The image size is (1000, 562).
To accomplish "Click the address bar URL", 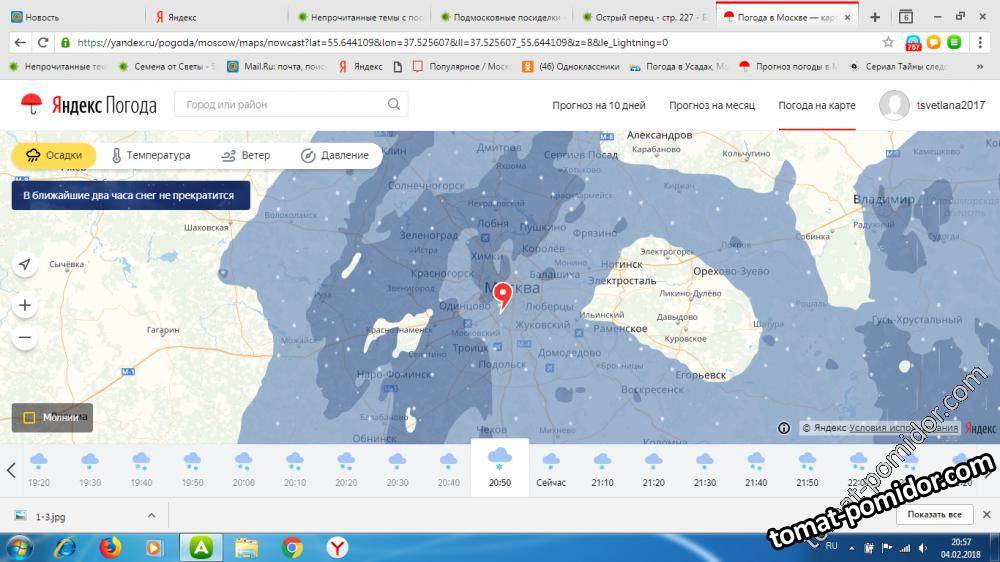I will pos(372,43).
